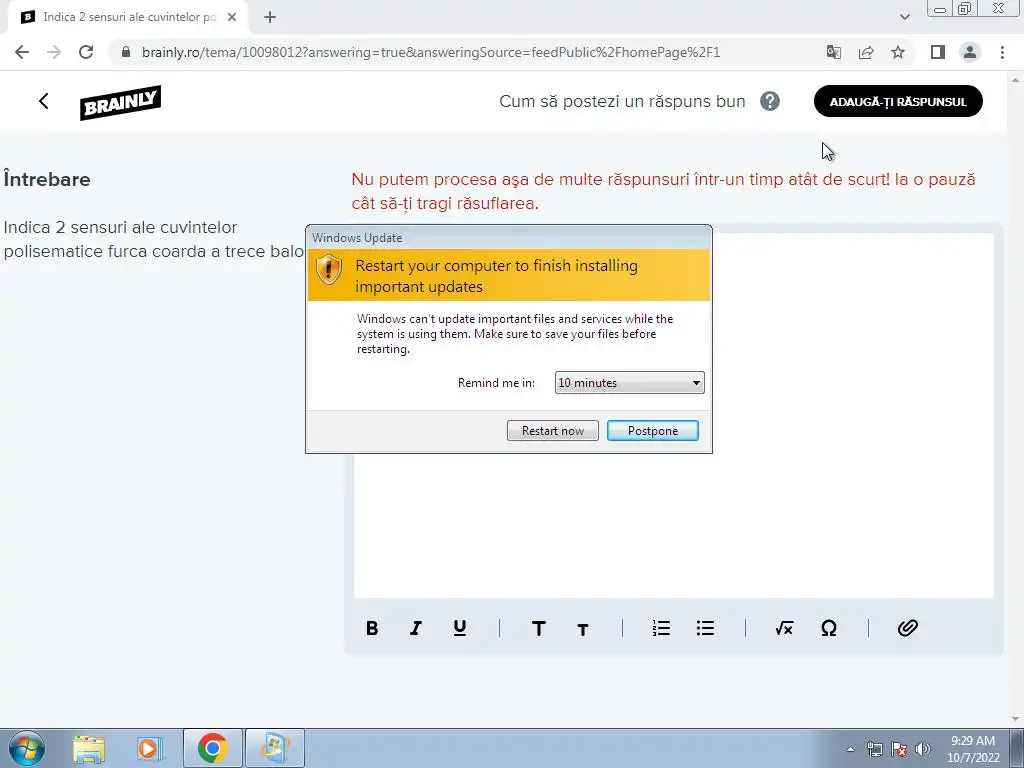Viewport: 1024px width, 768px height.
Task: Click the browser forward arrow
Action: pos(54,52)
